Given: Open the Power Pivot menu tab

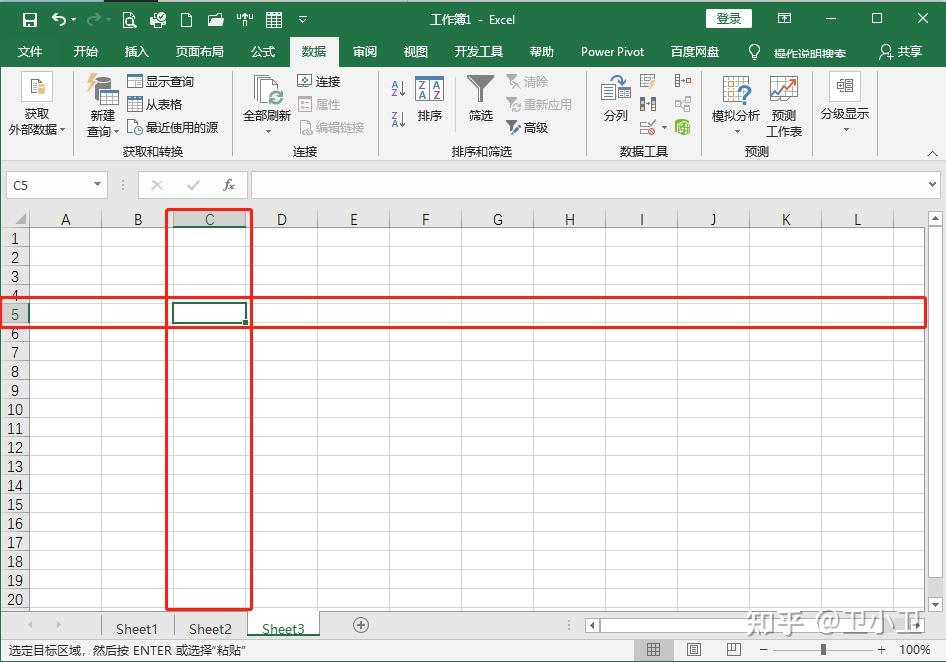Looking at the screenshot, I should pos(612,51).
